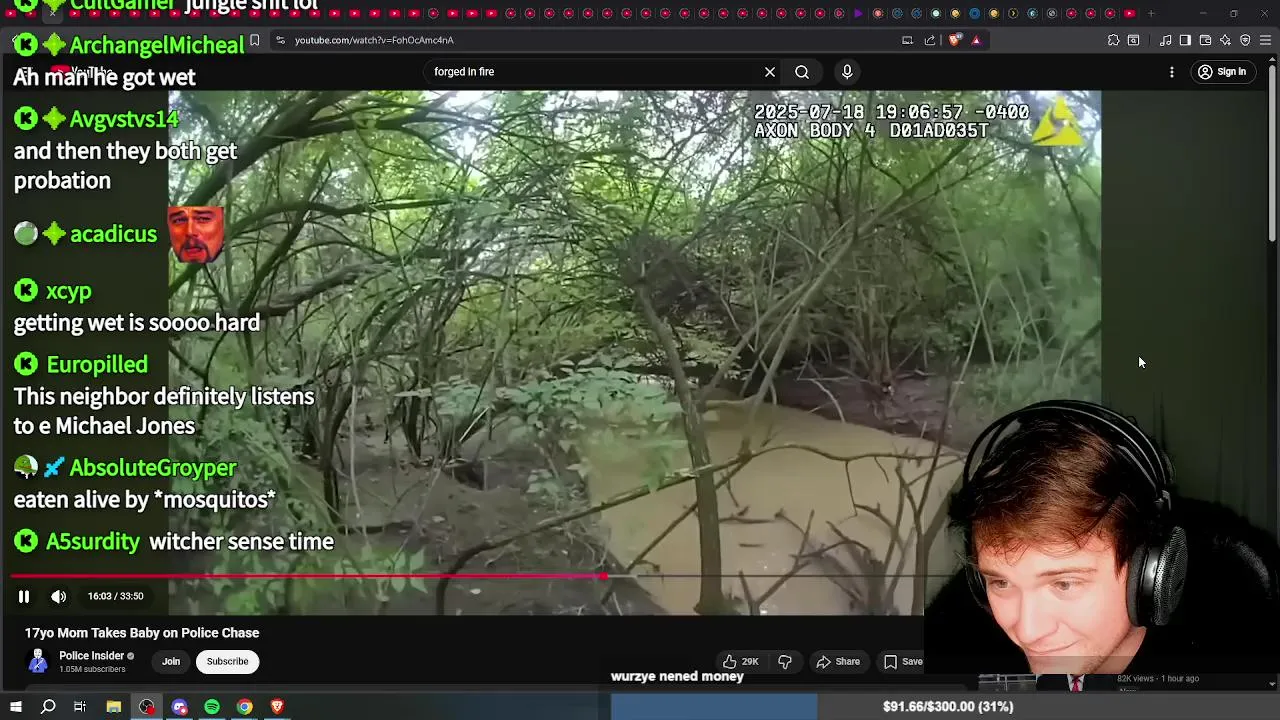Open the Brave VPN shield icon

point(1245,40)
